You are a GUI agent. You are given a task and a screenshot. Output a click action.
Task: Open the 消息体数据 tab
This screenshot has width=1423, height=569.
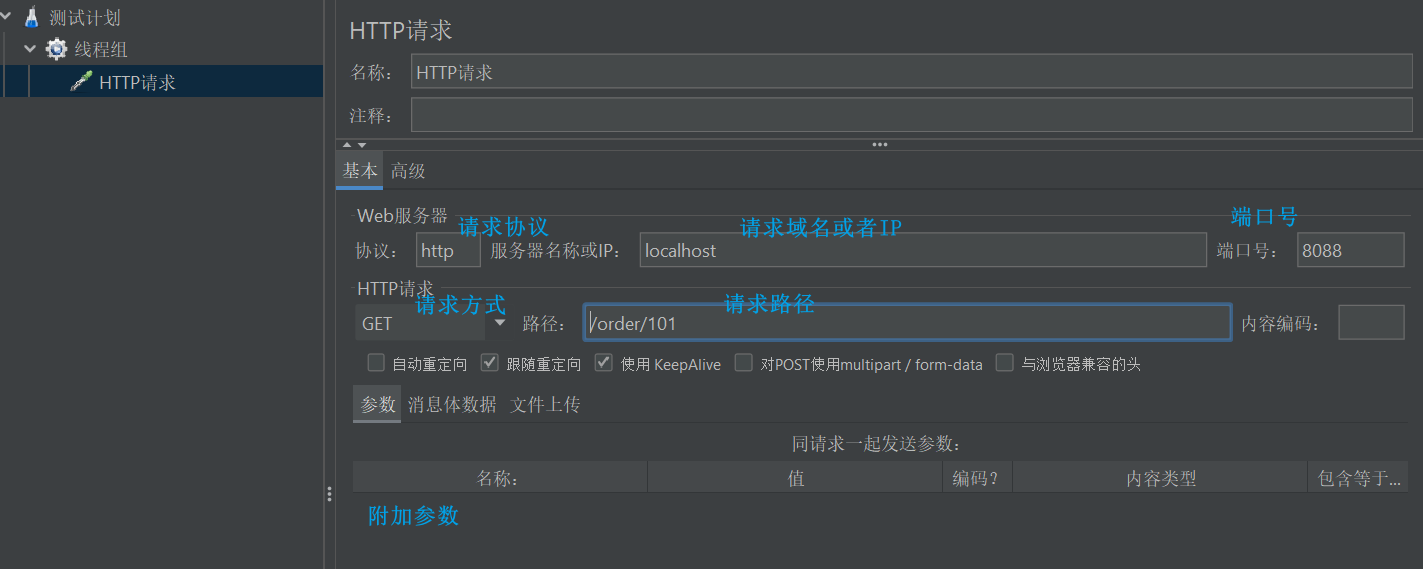pos(452,404)
